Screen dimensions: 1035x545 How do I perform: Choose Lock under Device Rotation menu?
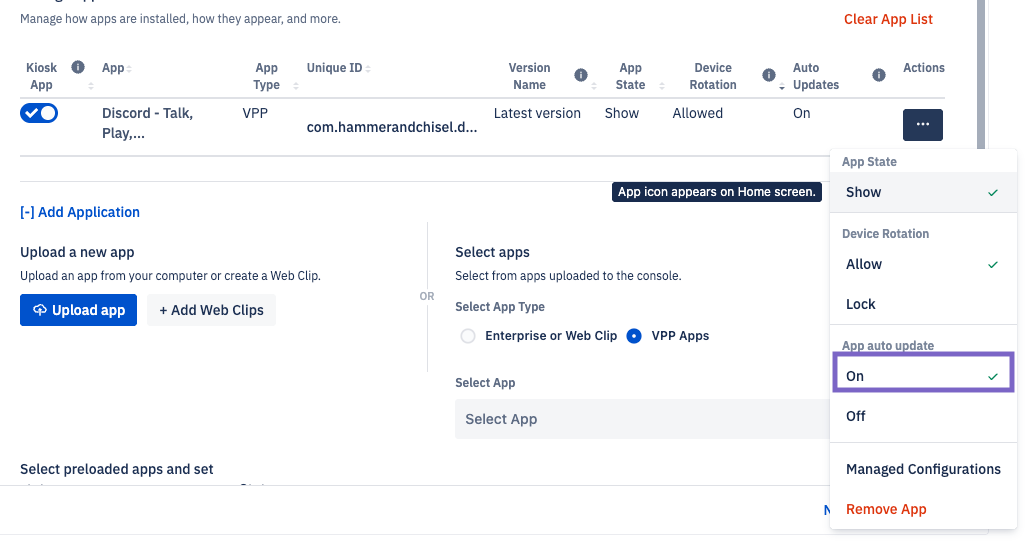(x=923, y=304)
